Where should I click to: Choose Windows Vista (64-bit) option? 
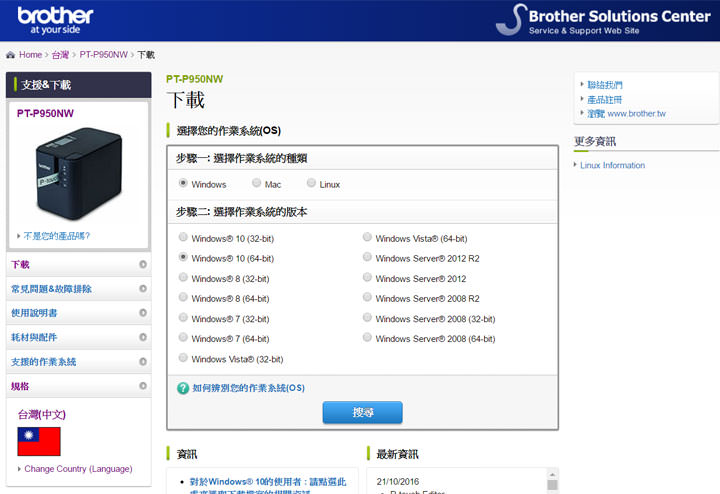[x=367, y=237]
